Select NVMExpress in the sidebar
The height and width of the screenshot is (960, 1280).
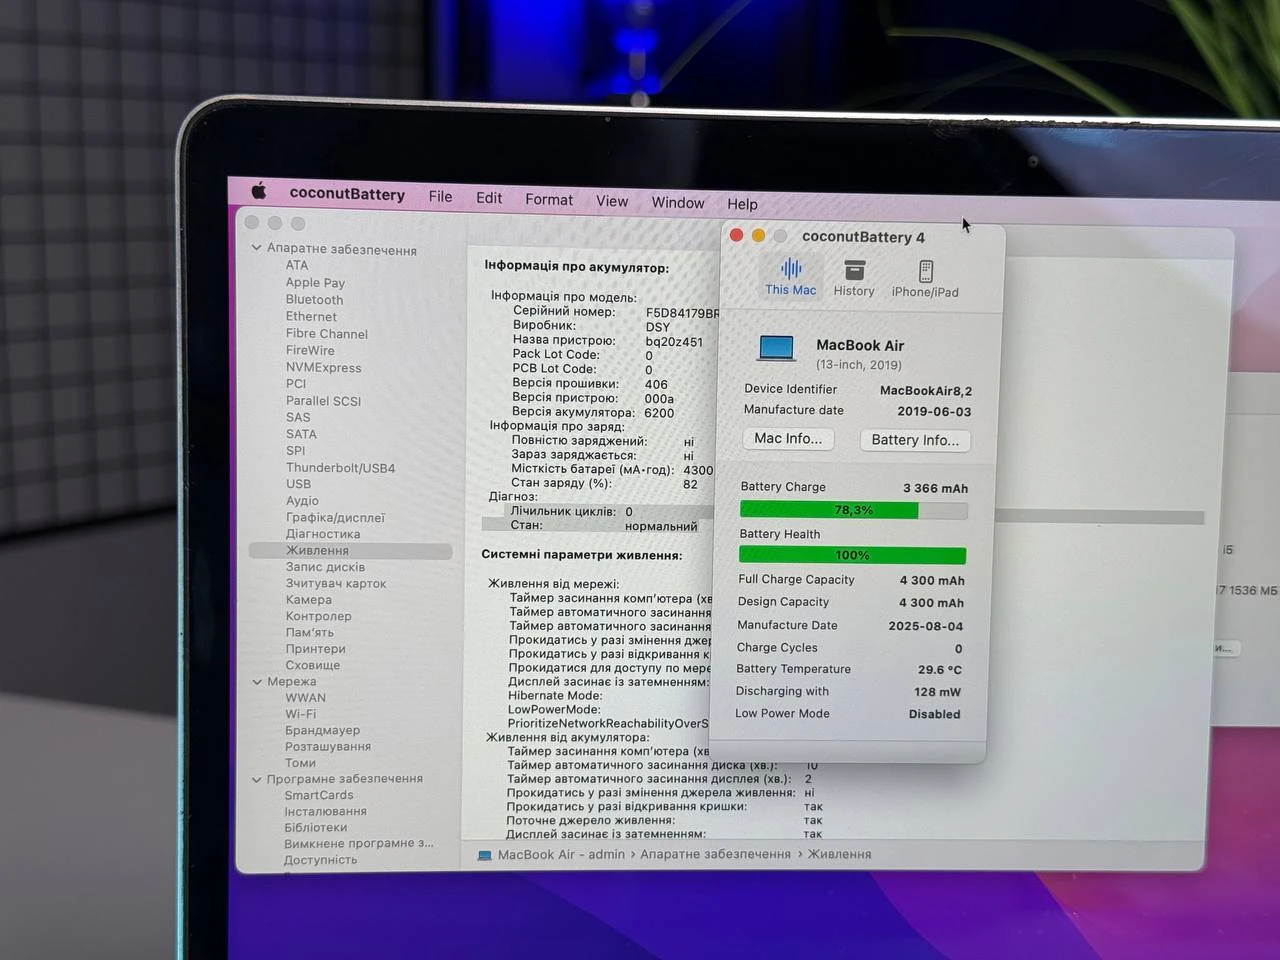pos(324,368)
